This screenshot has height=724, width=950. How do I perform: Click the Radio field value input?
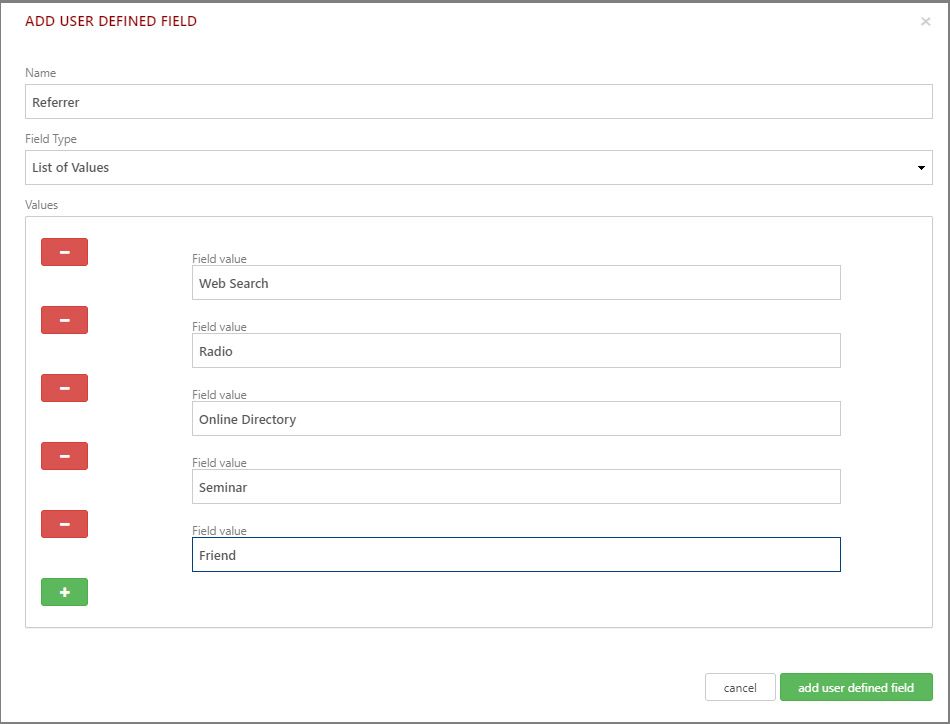click(x=516, y=350)
